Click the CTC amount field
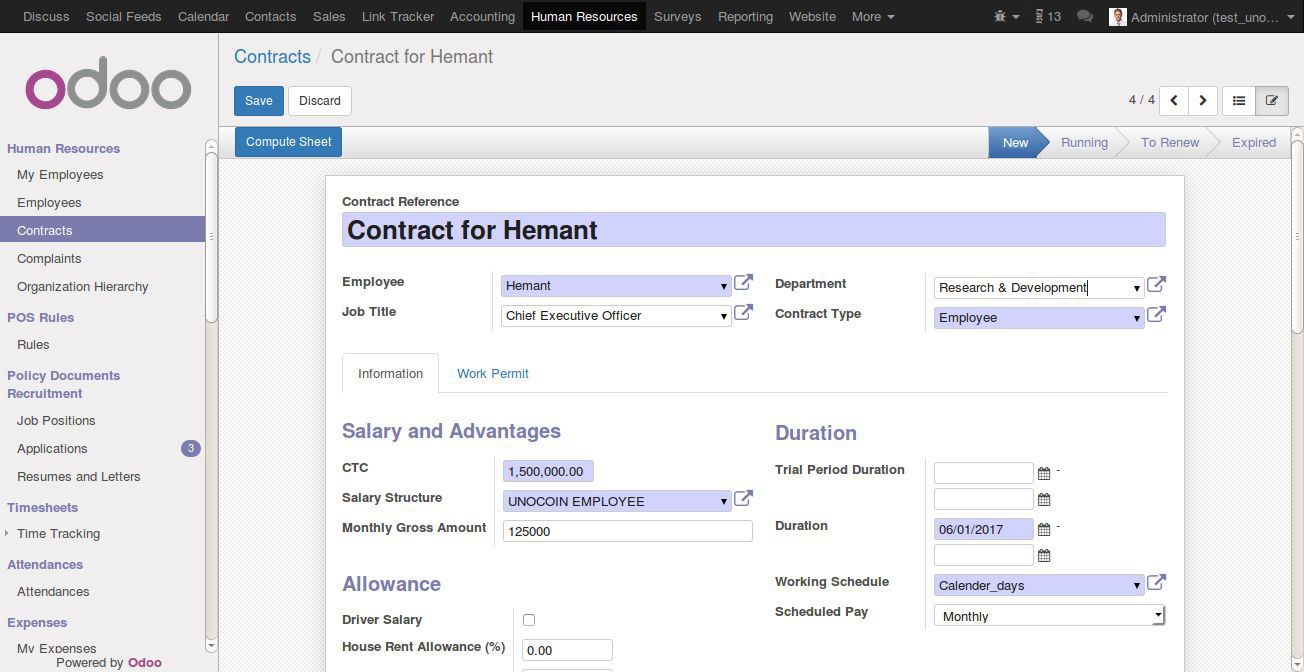 pyautogui.click(x=548, y=471)
